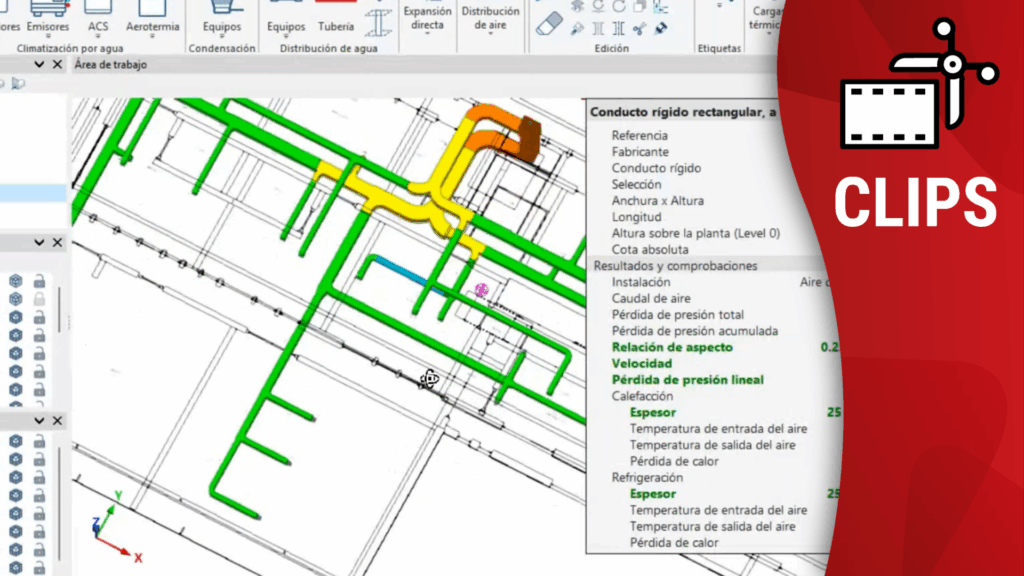Toggle the top lock icon in the bottom-left list
Image resolution: width=1024 pixels, height=576 pixels.
click(40, 441)
